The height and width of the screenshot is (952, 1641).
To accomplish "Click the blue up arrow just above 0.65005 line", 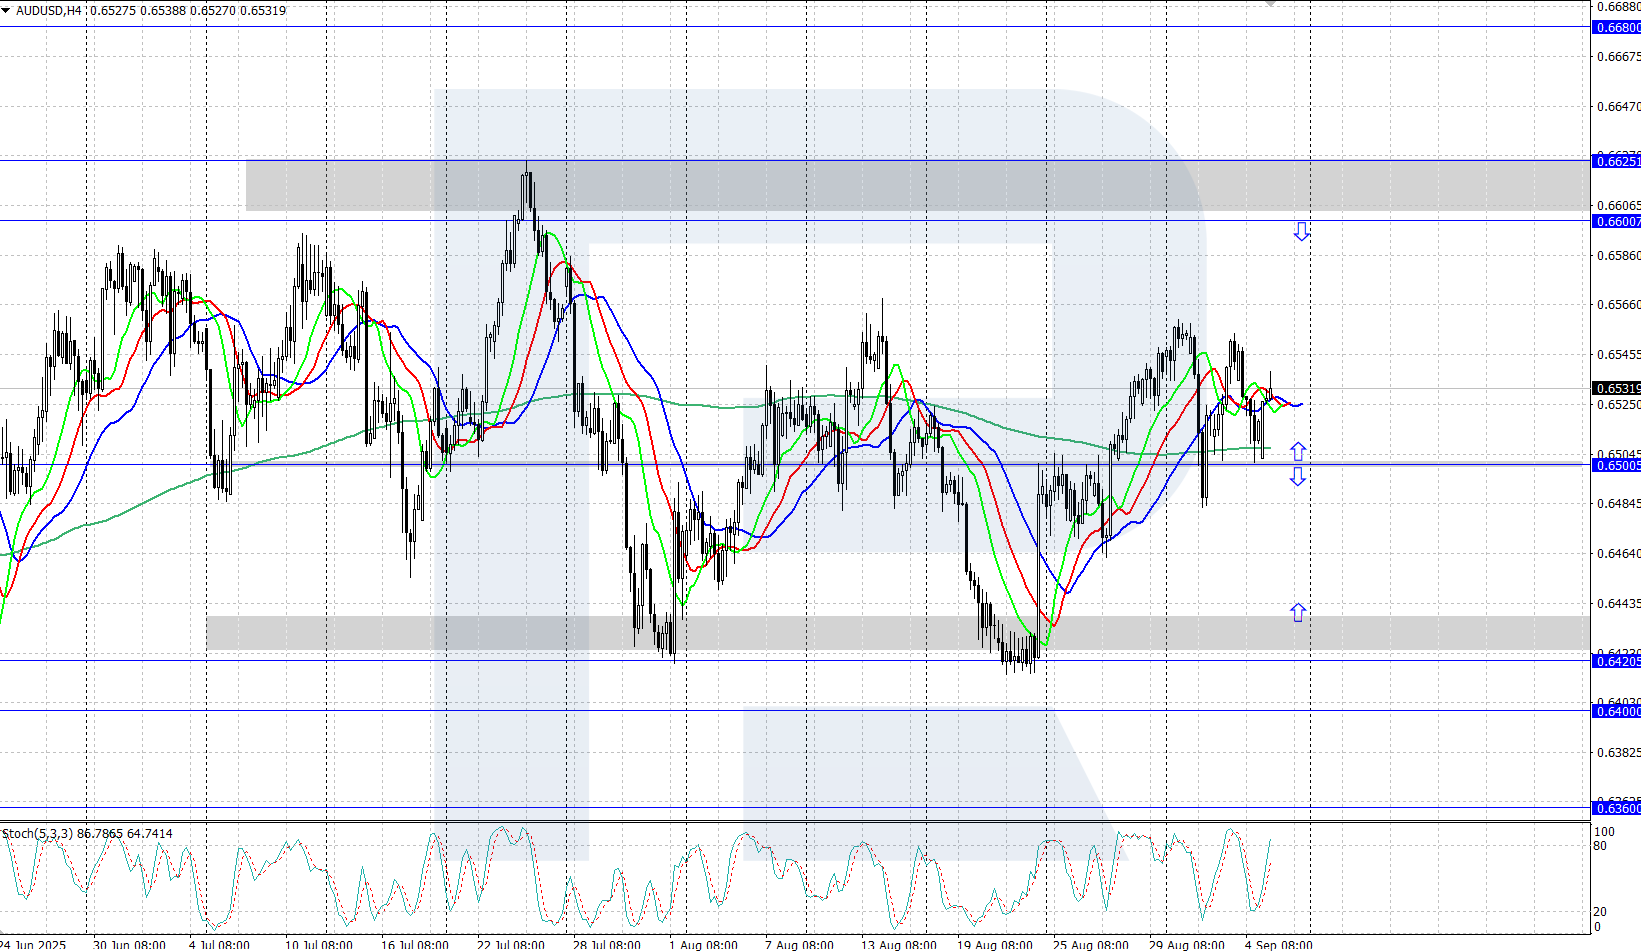I will 1297,451.
